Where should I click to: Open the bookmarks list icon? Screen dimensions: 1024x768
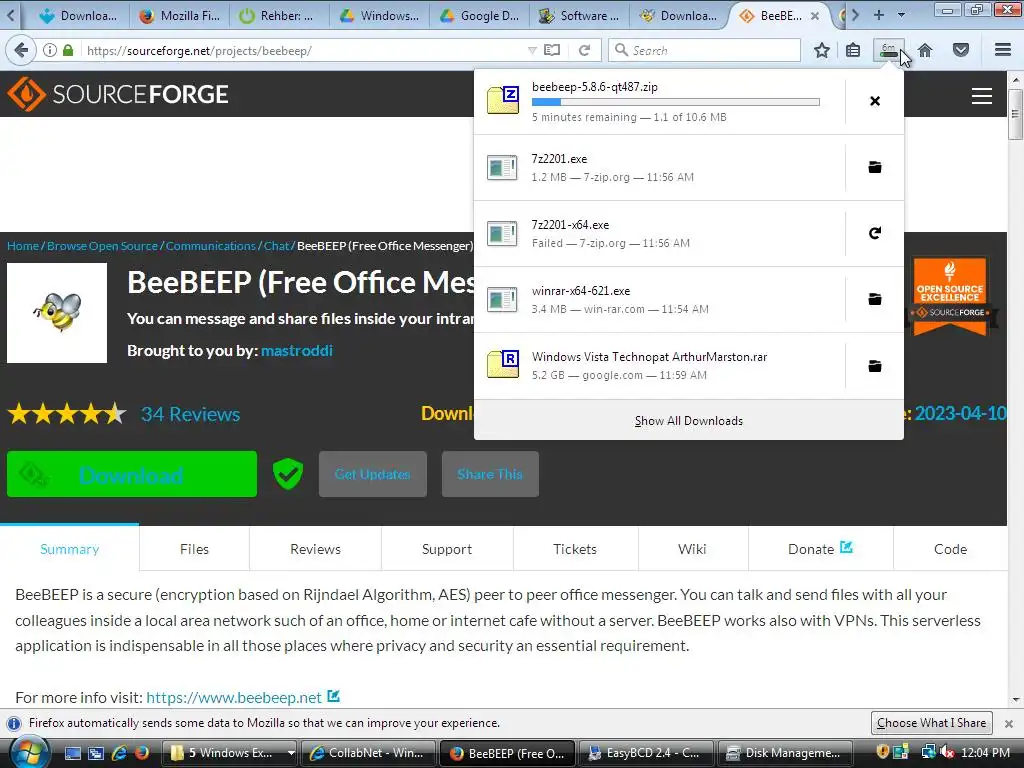click(853, 50)
